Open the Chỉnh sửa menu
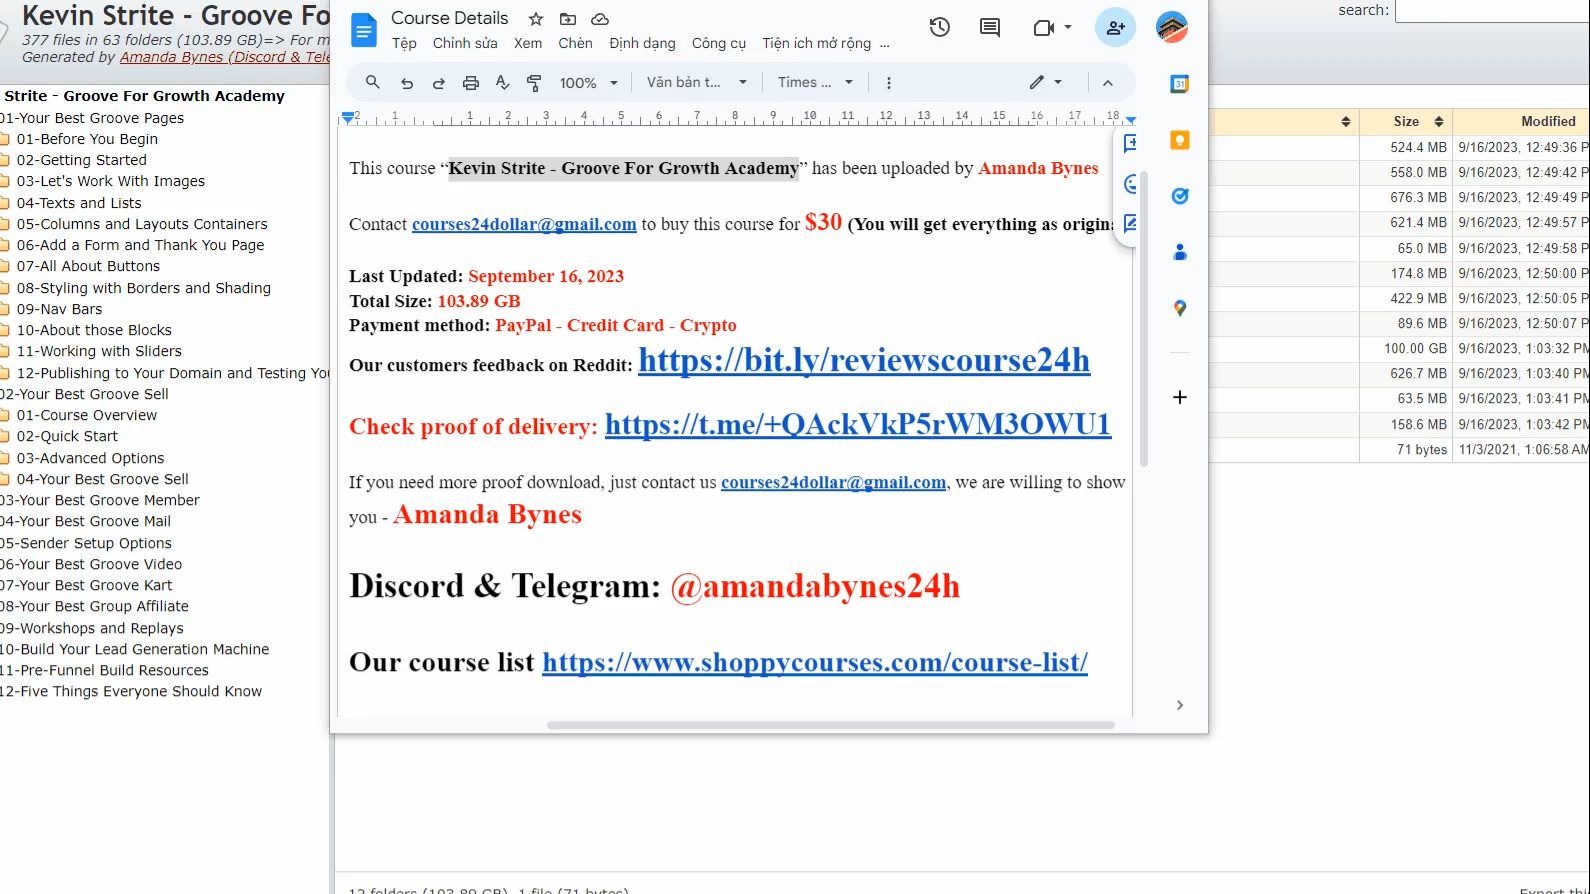 465,43
